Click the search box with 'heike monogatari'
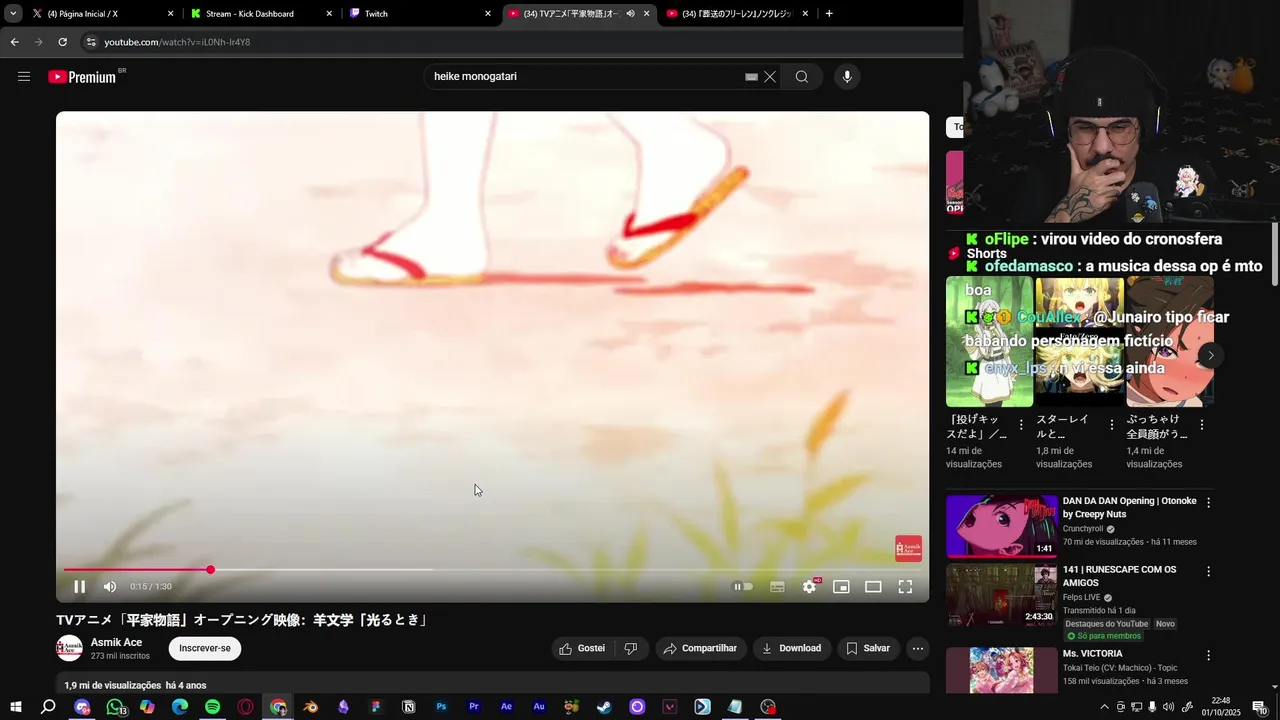 click(585, 77)
